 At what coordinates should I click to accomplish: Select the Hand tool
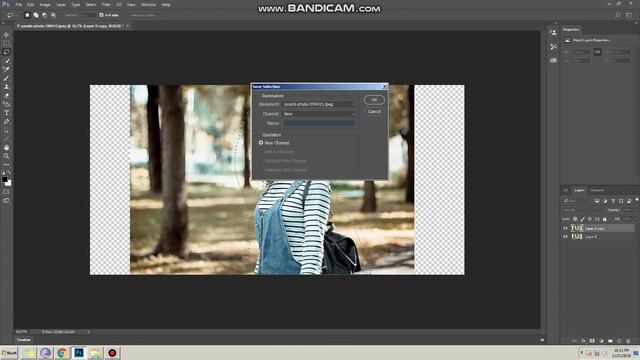6,147
